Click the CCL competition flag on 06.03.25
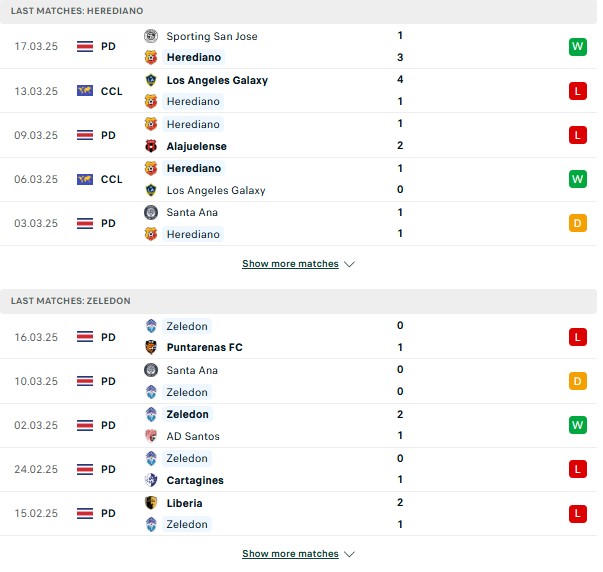603x572 pixels. pyautogui.click(x=85, y=179)
